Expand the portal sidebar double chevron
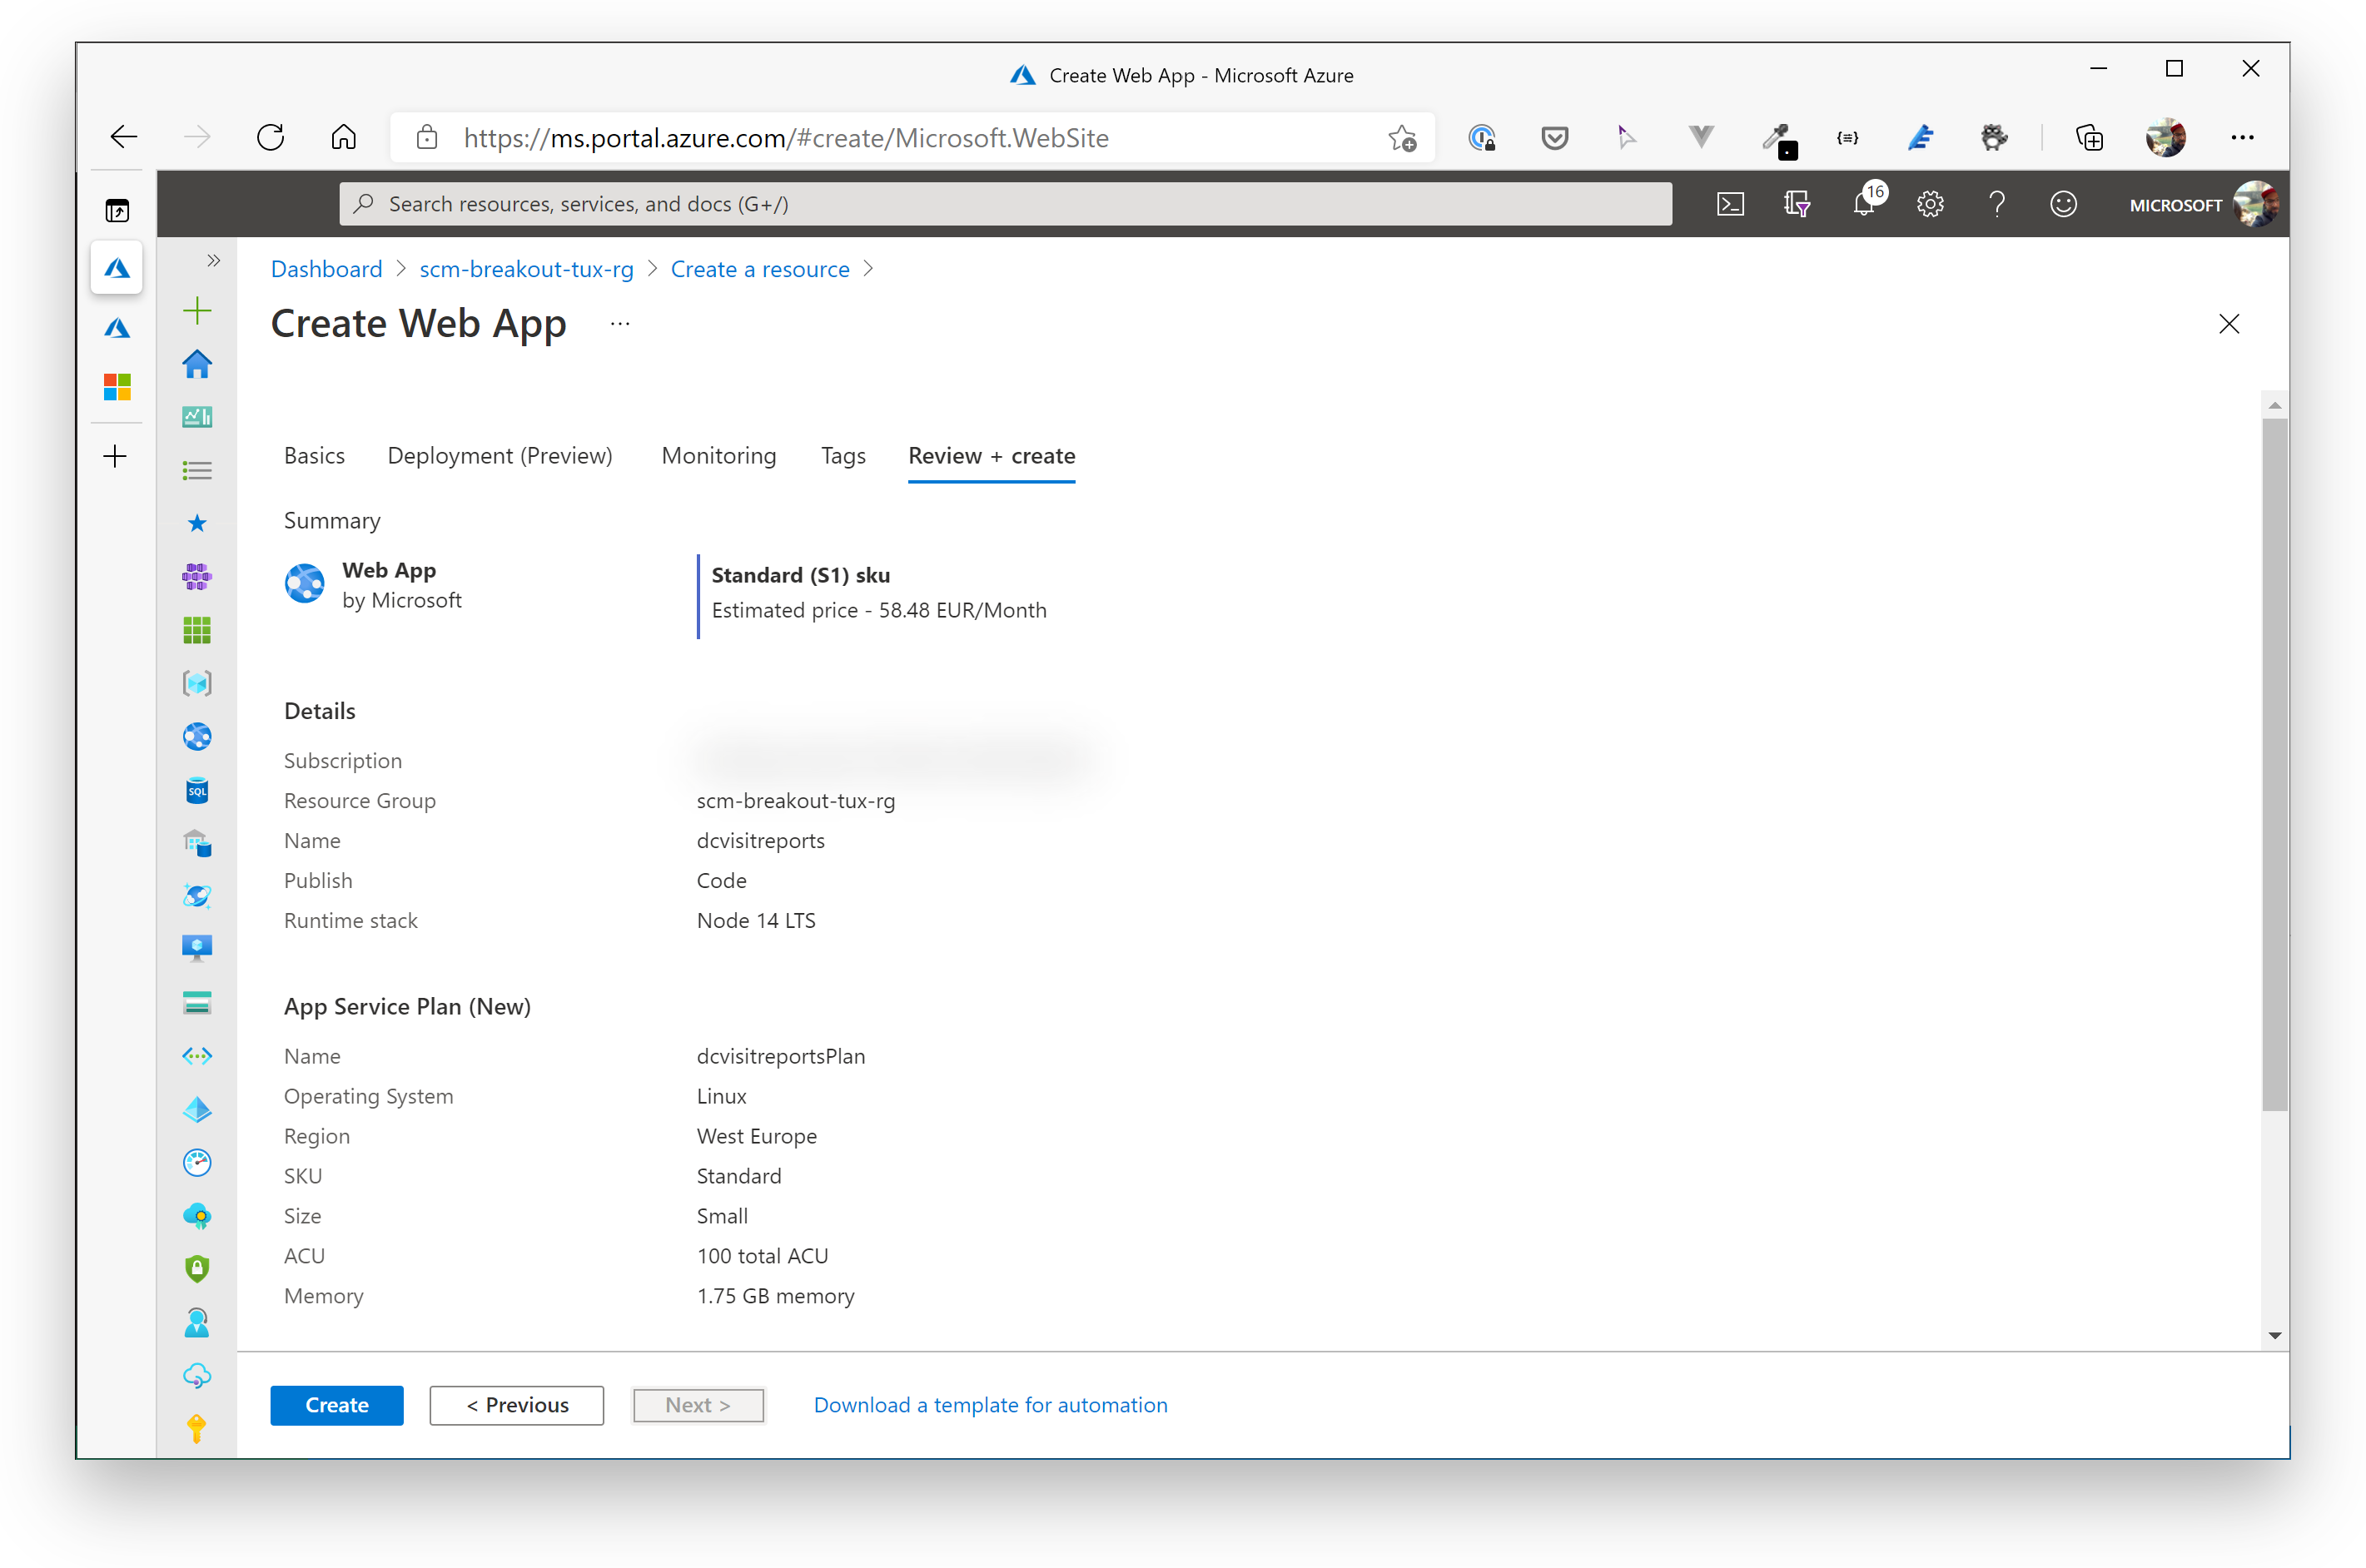The height and width of the screenshot is (1568, 2366). (x=213, y=261)
